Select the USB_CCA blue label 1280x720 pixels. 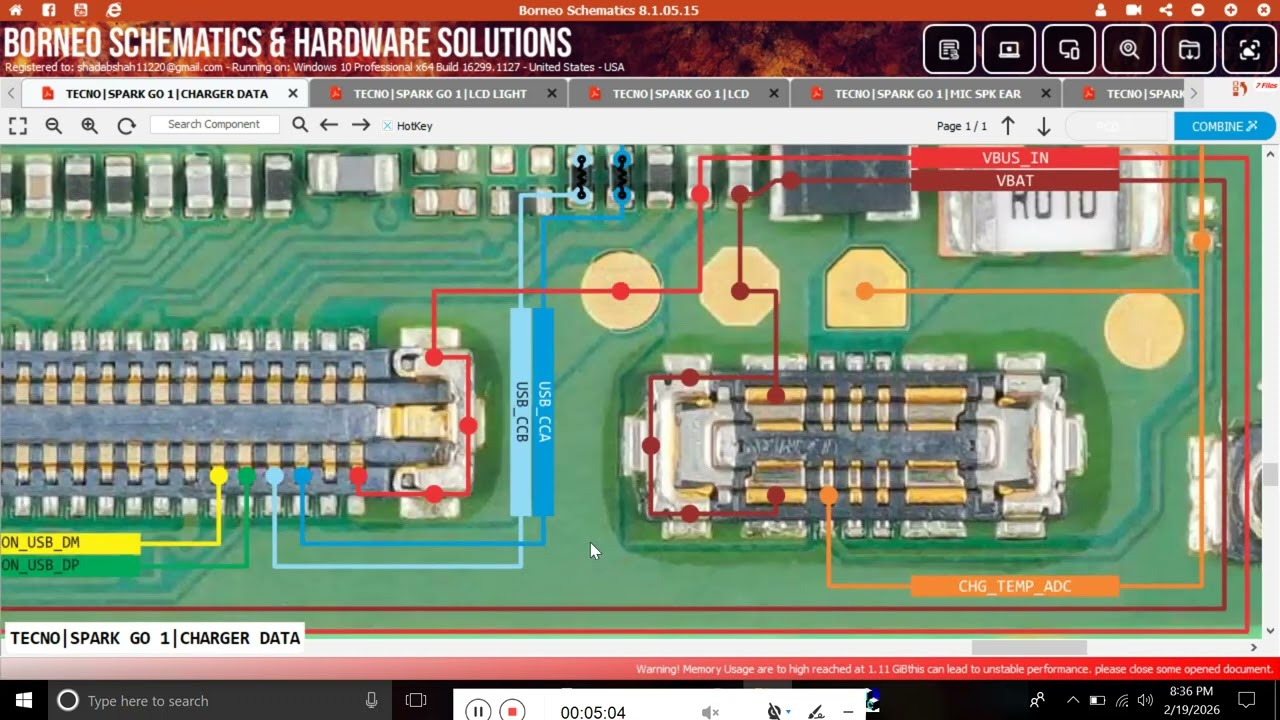coord(544,412)
